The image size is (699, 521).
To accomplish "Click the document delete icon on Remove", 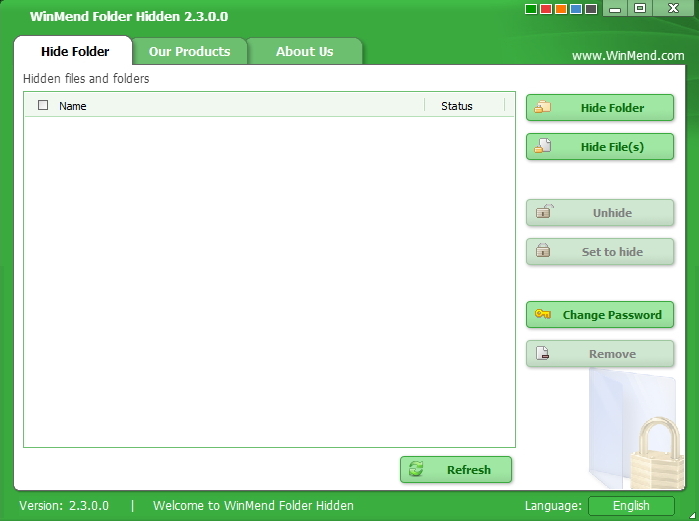I will 542,353.
